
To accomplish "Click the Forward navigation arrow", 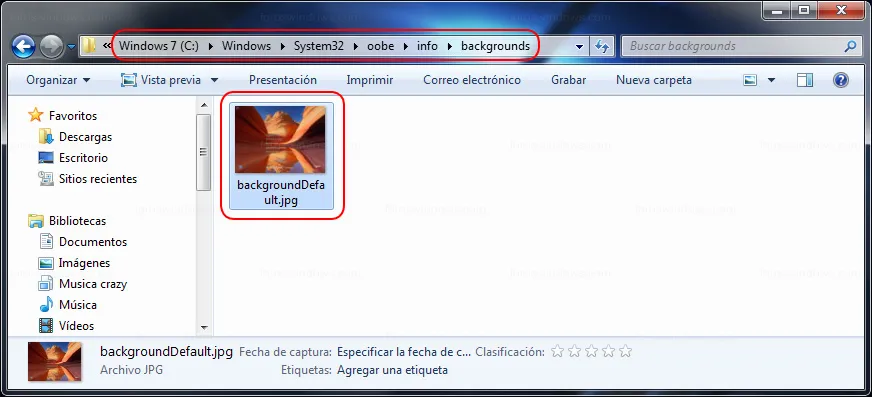I will pos(51,47).
